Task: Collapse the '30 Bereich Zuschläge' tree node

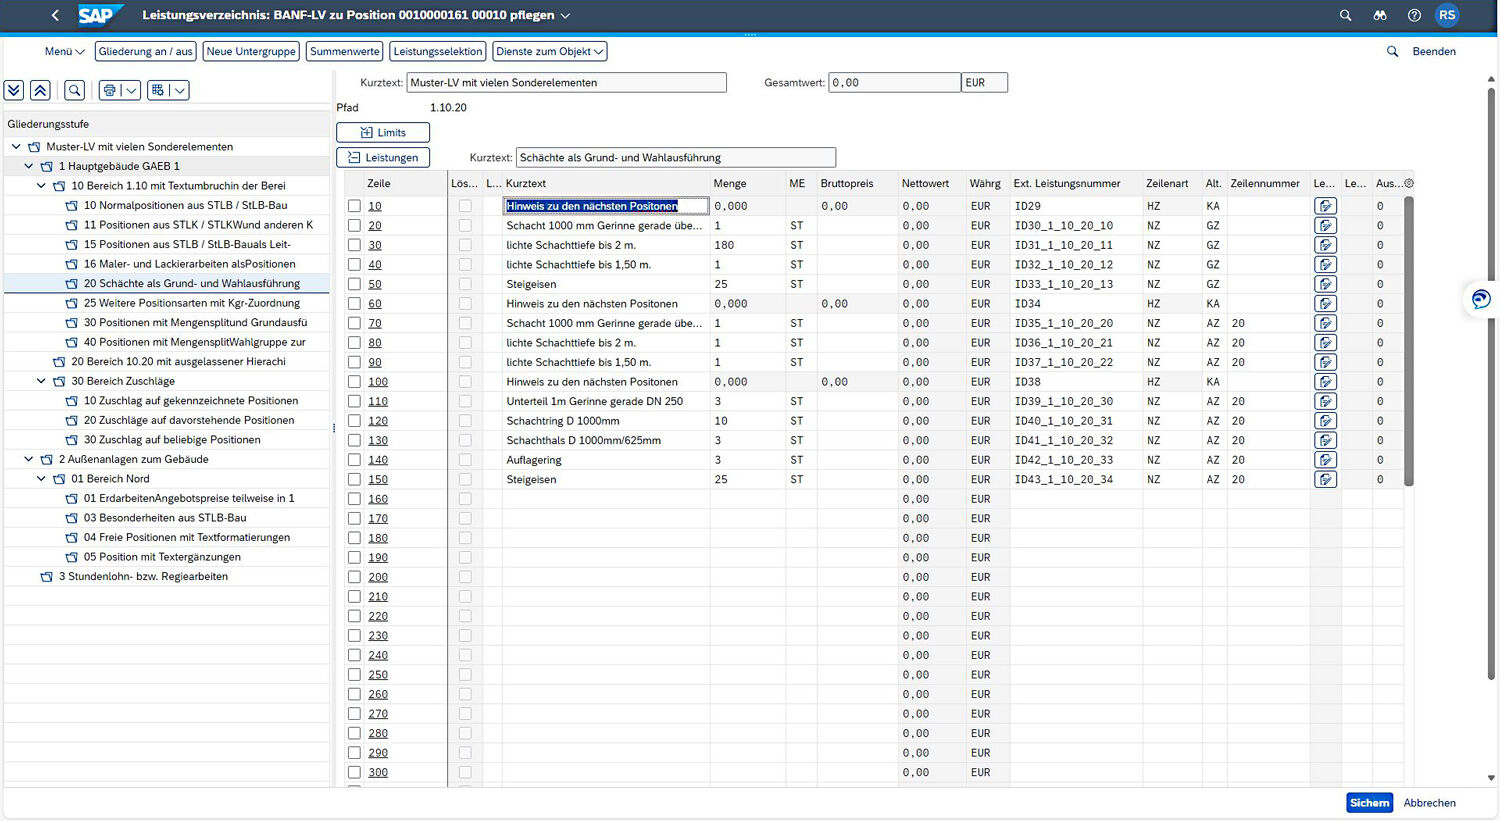Action: [41, 381]
